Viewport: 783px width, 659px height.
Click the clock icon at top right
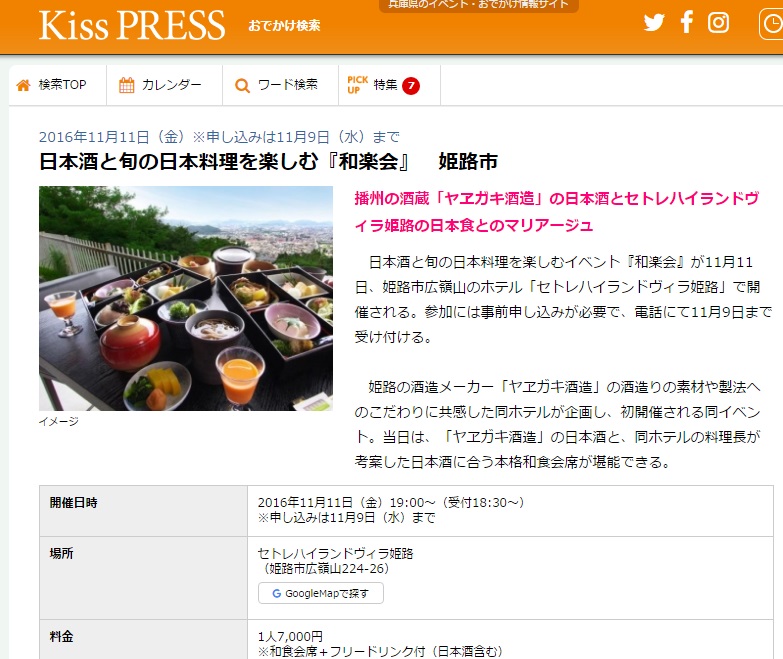pos(771,23)
